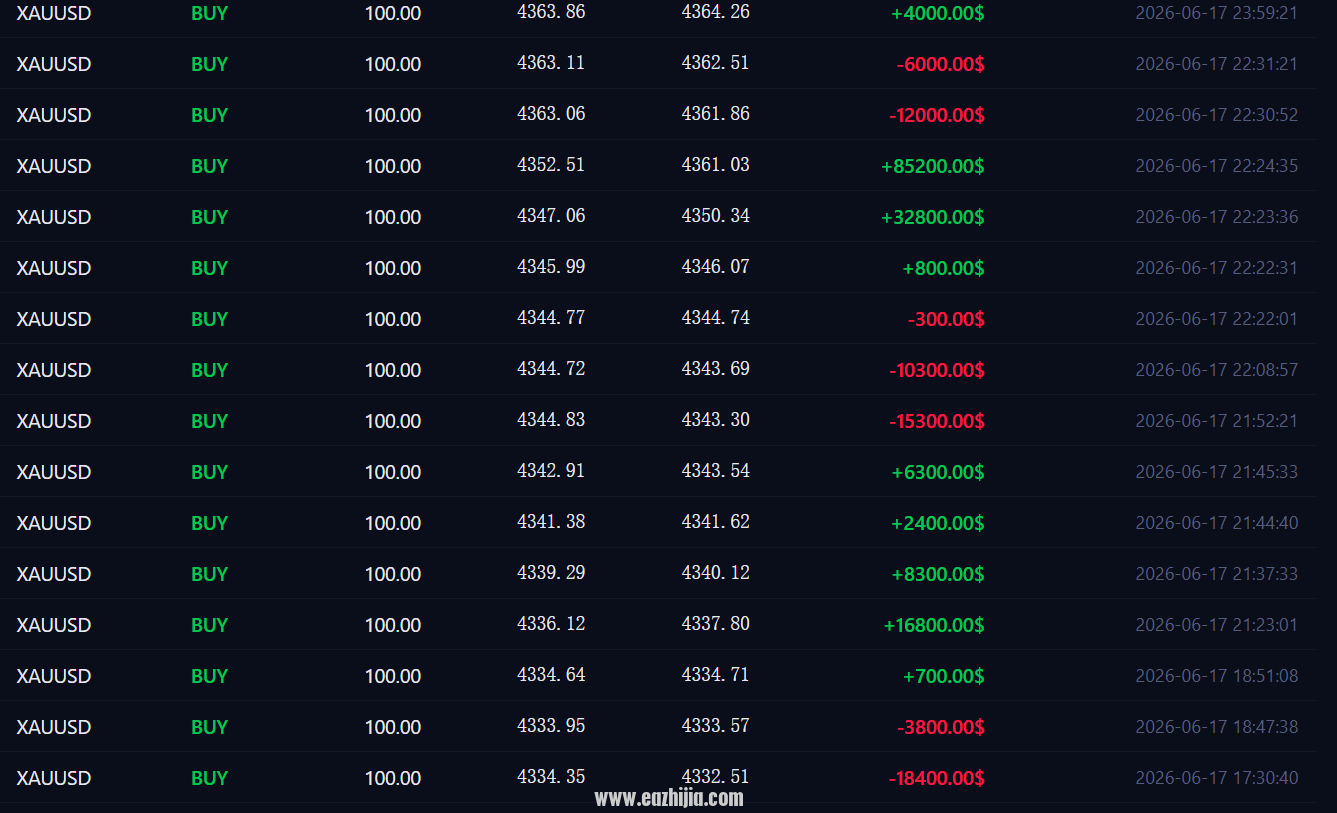Click the www.eazhijia.com watermark link
Screen dimensions: 1337x813
pos(669,798)
